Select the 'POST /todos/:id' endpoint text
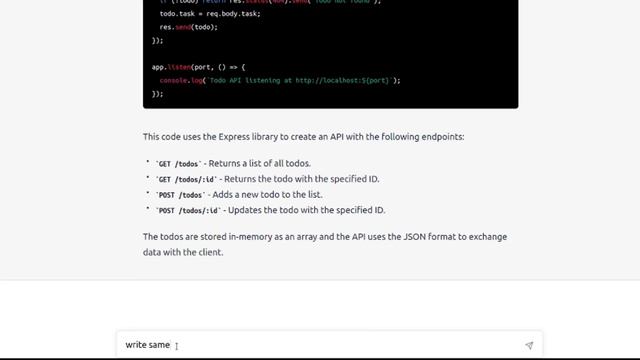The height and width of the screenshot is (360, 640). [188, 211]
